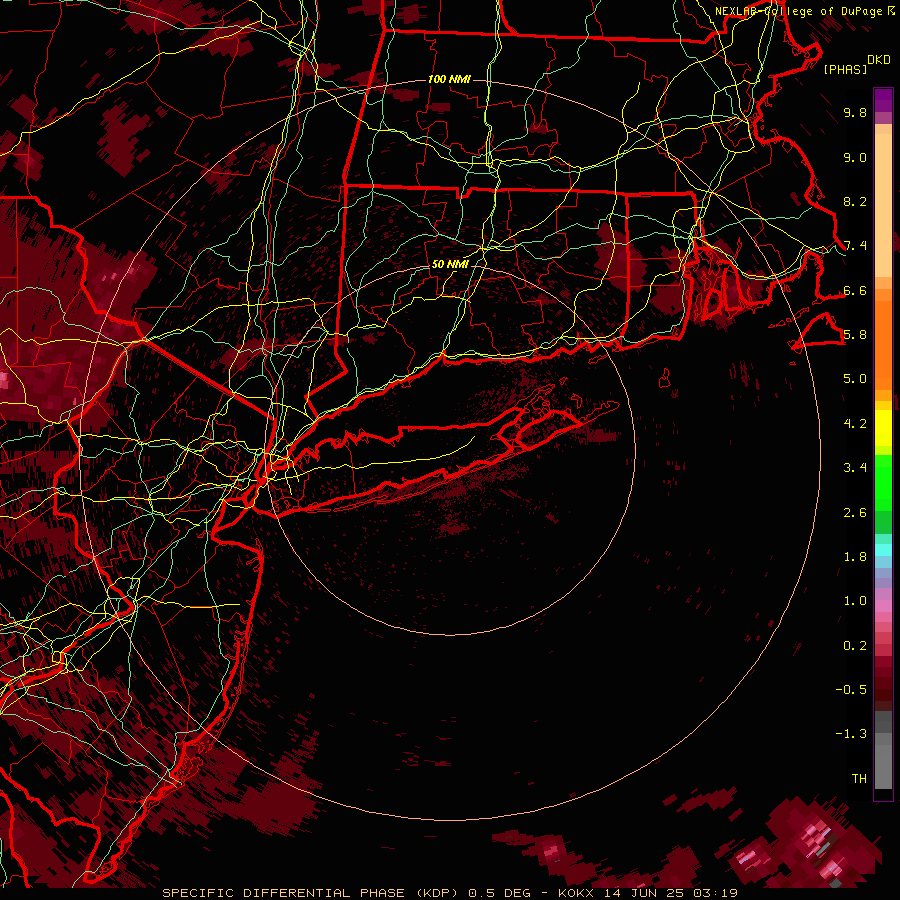Click the SPECIFIC DIFFERENTIAL PHASE (KDP) caption

pyautogui.click(x=311, y=893)
